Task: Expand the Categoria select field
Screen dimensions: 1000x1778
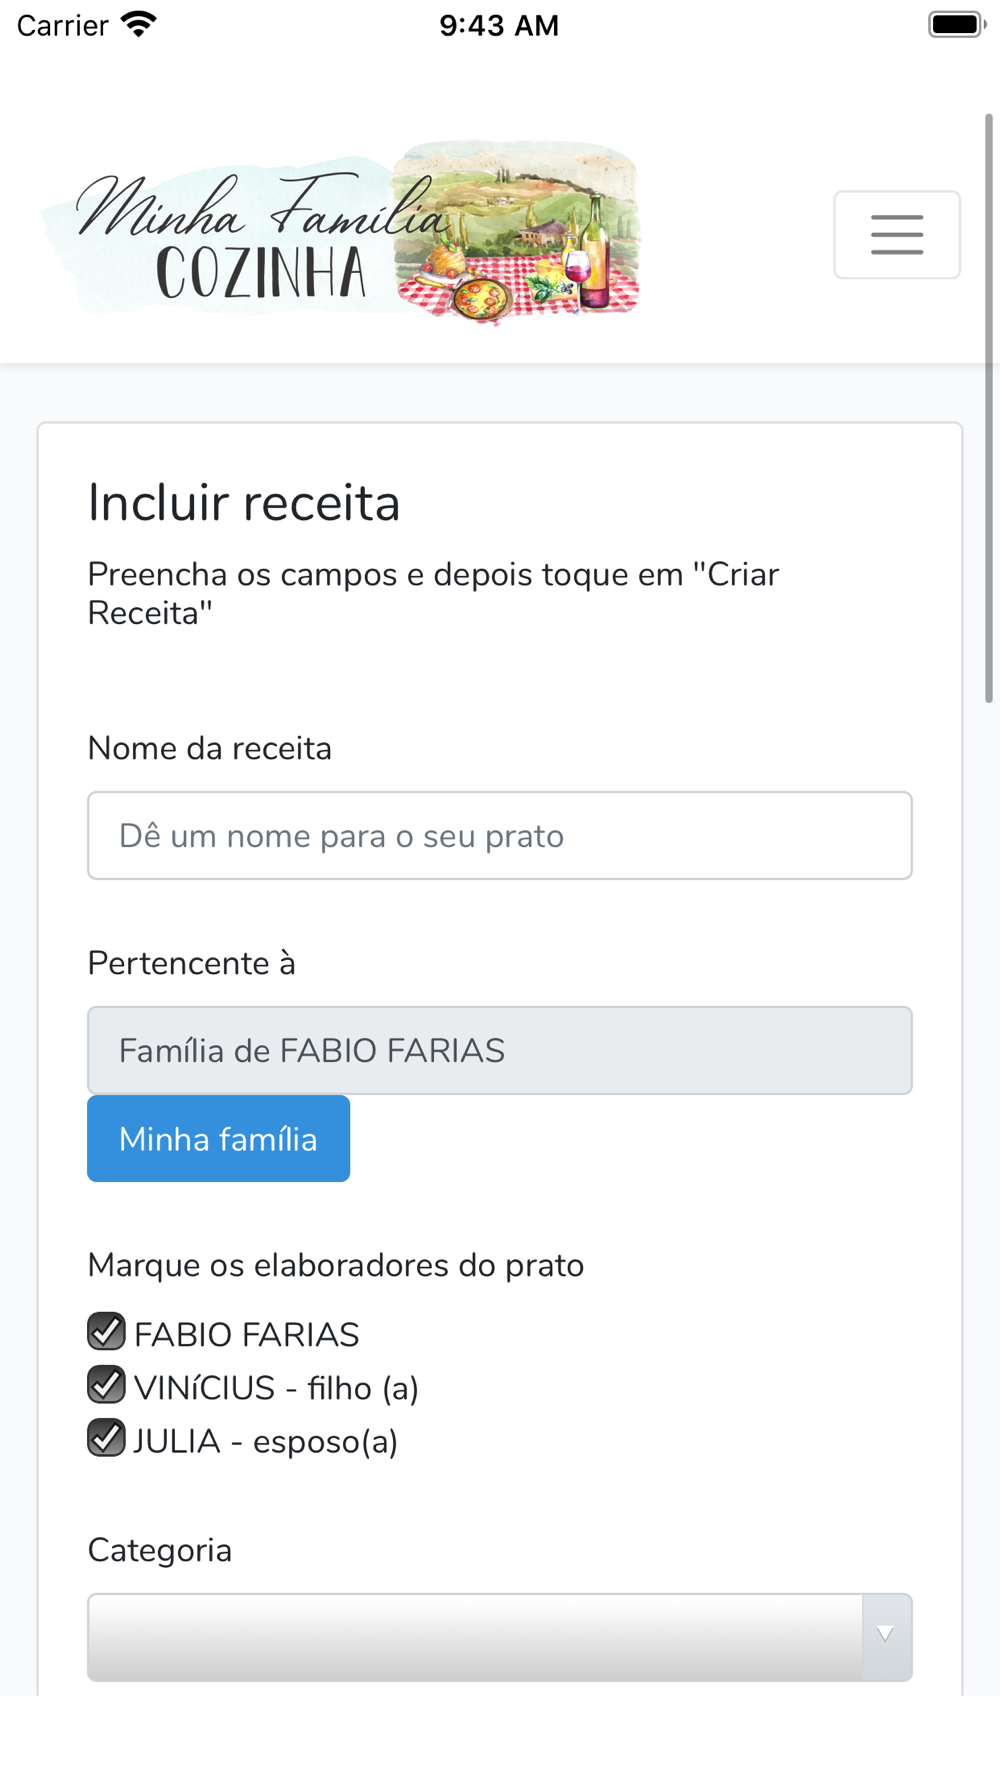Action: coord(500,1637)
